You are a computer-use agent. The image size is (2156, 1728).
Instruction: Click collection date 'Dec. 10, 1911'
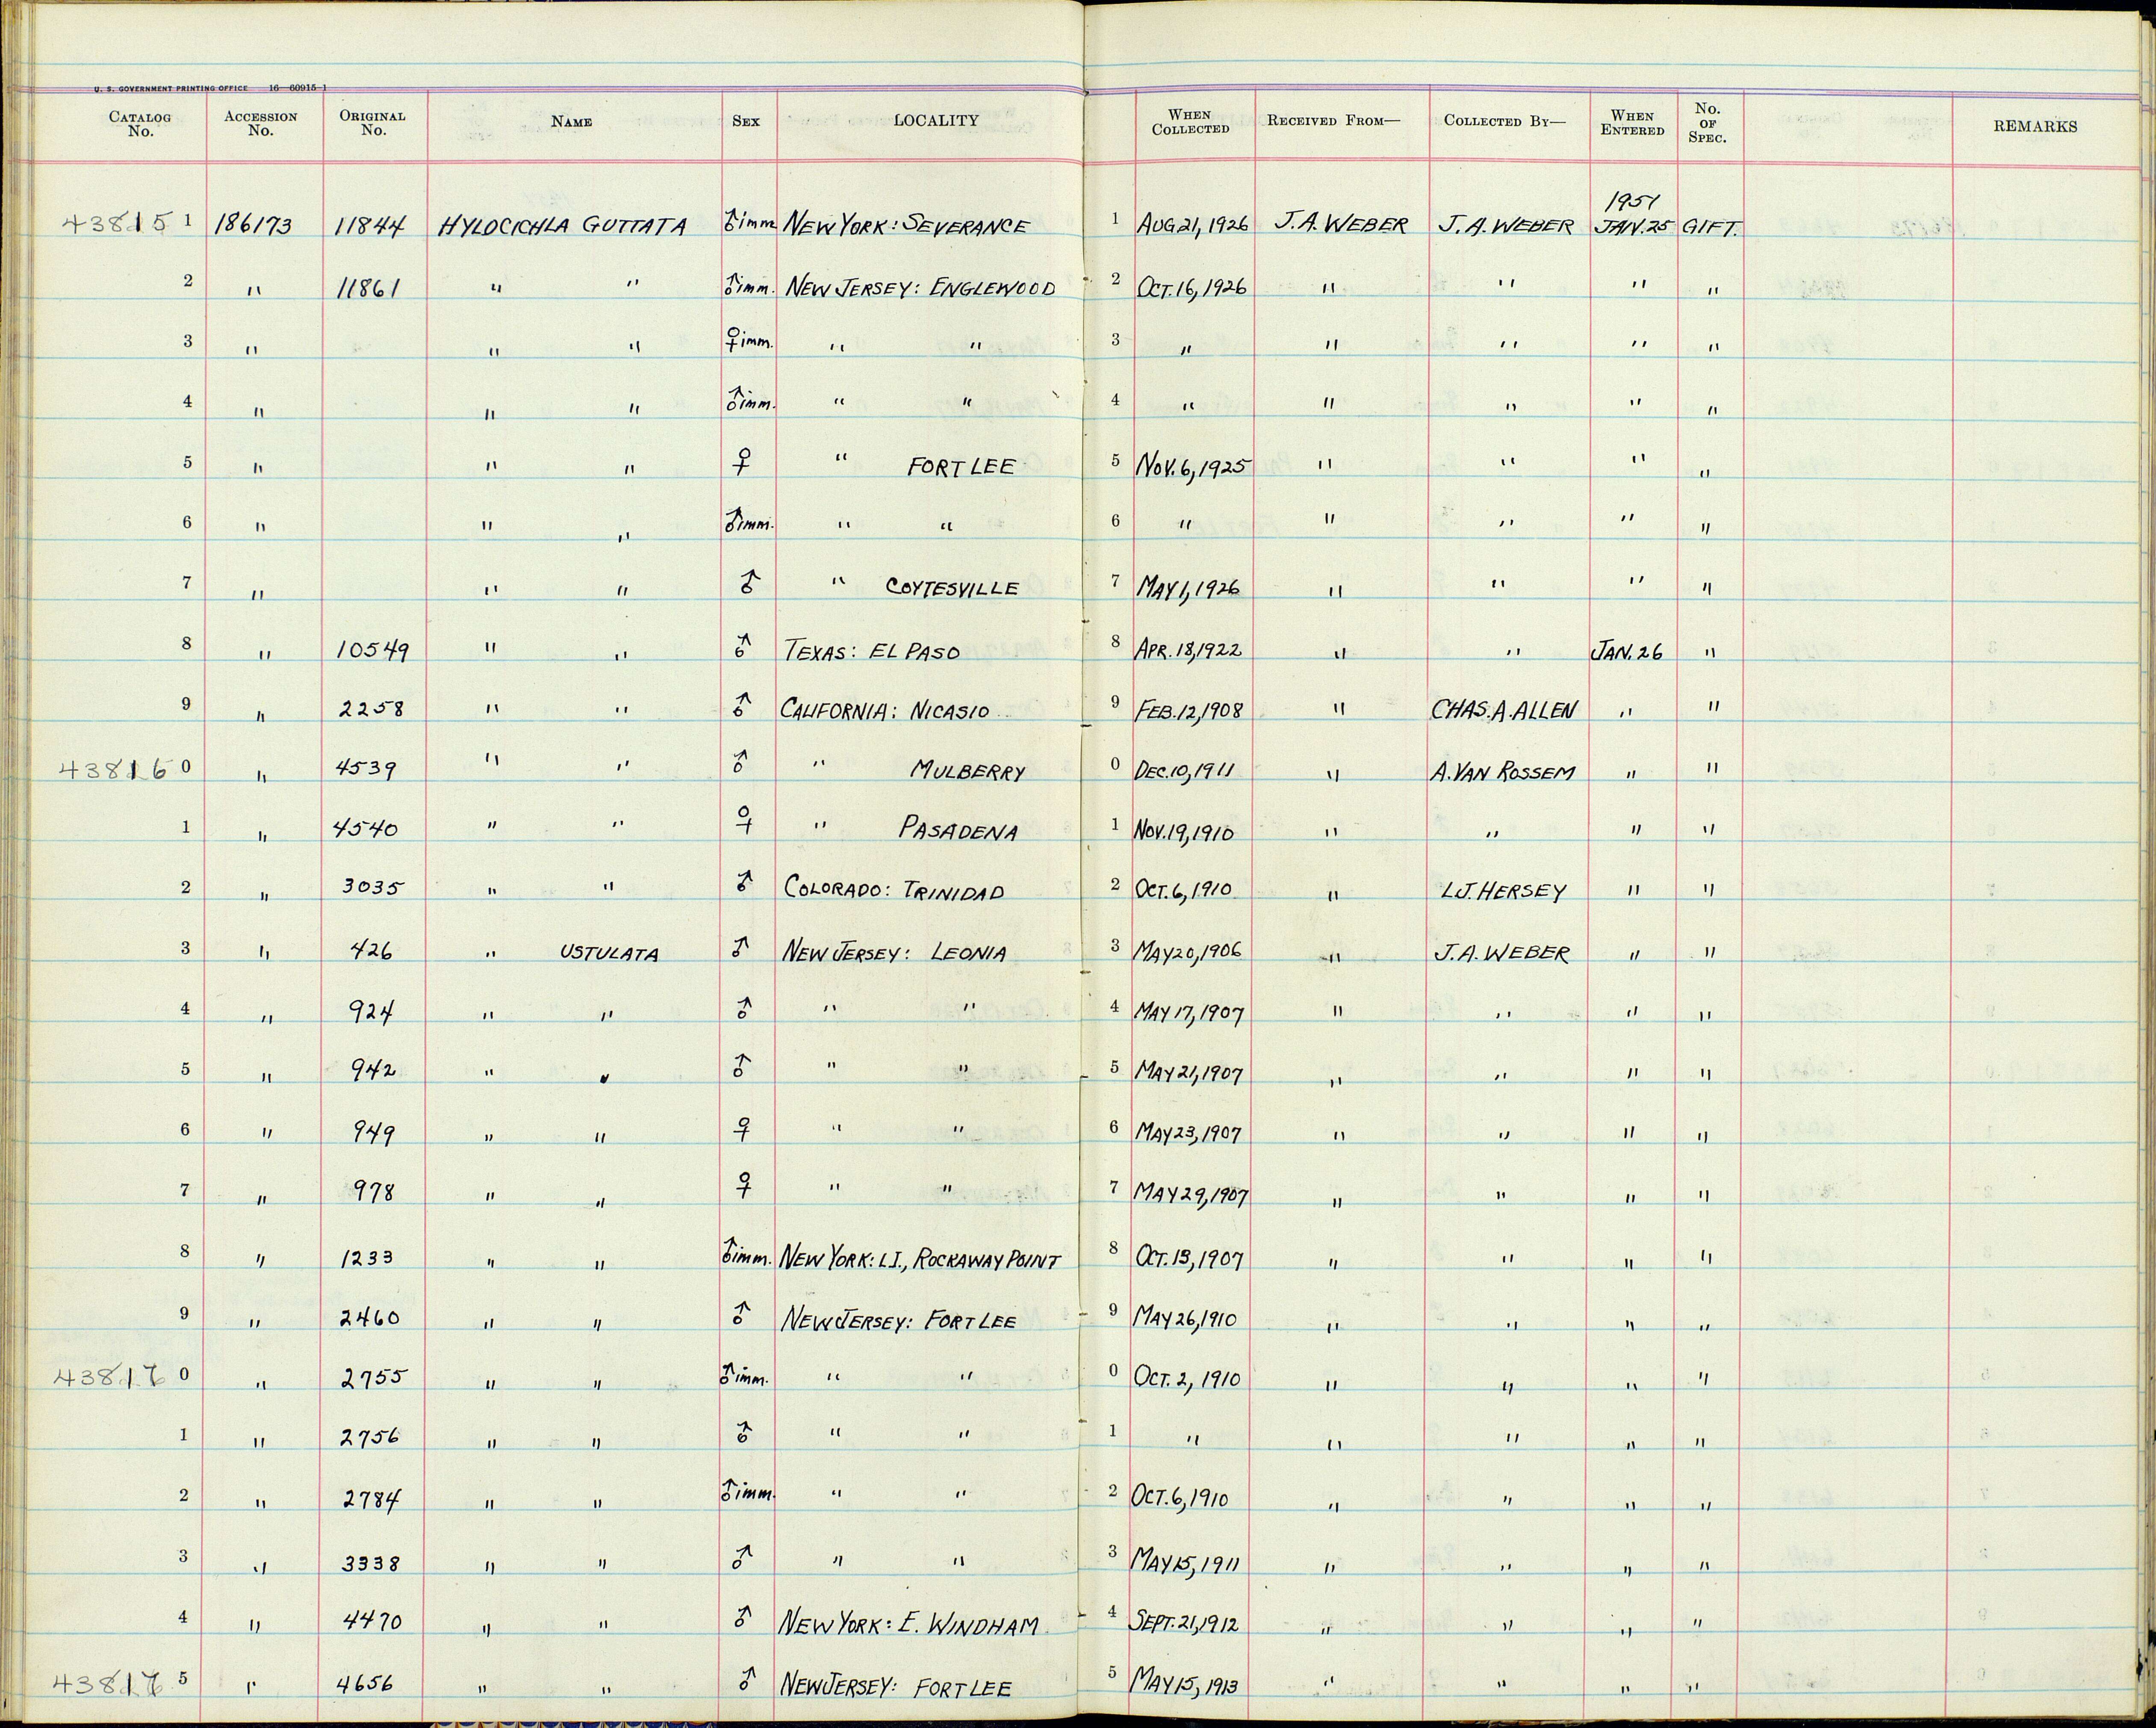point(1185,771)
